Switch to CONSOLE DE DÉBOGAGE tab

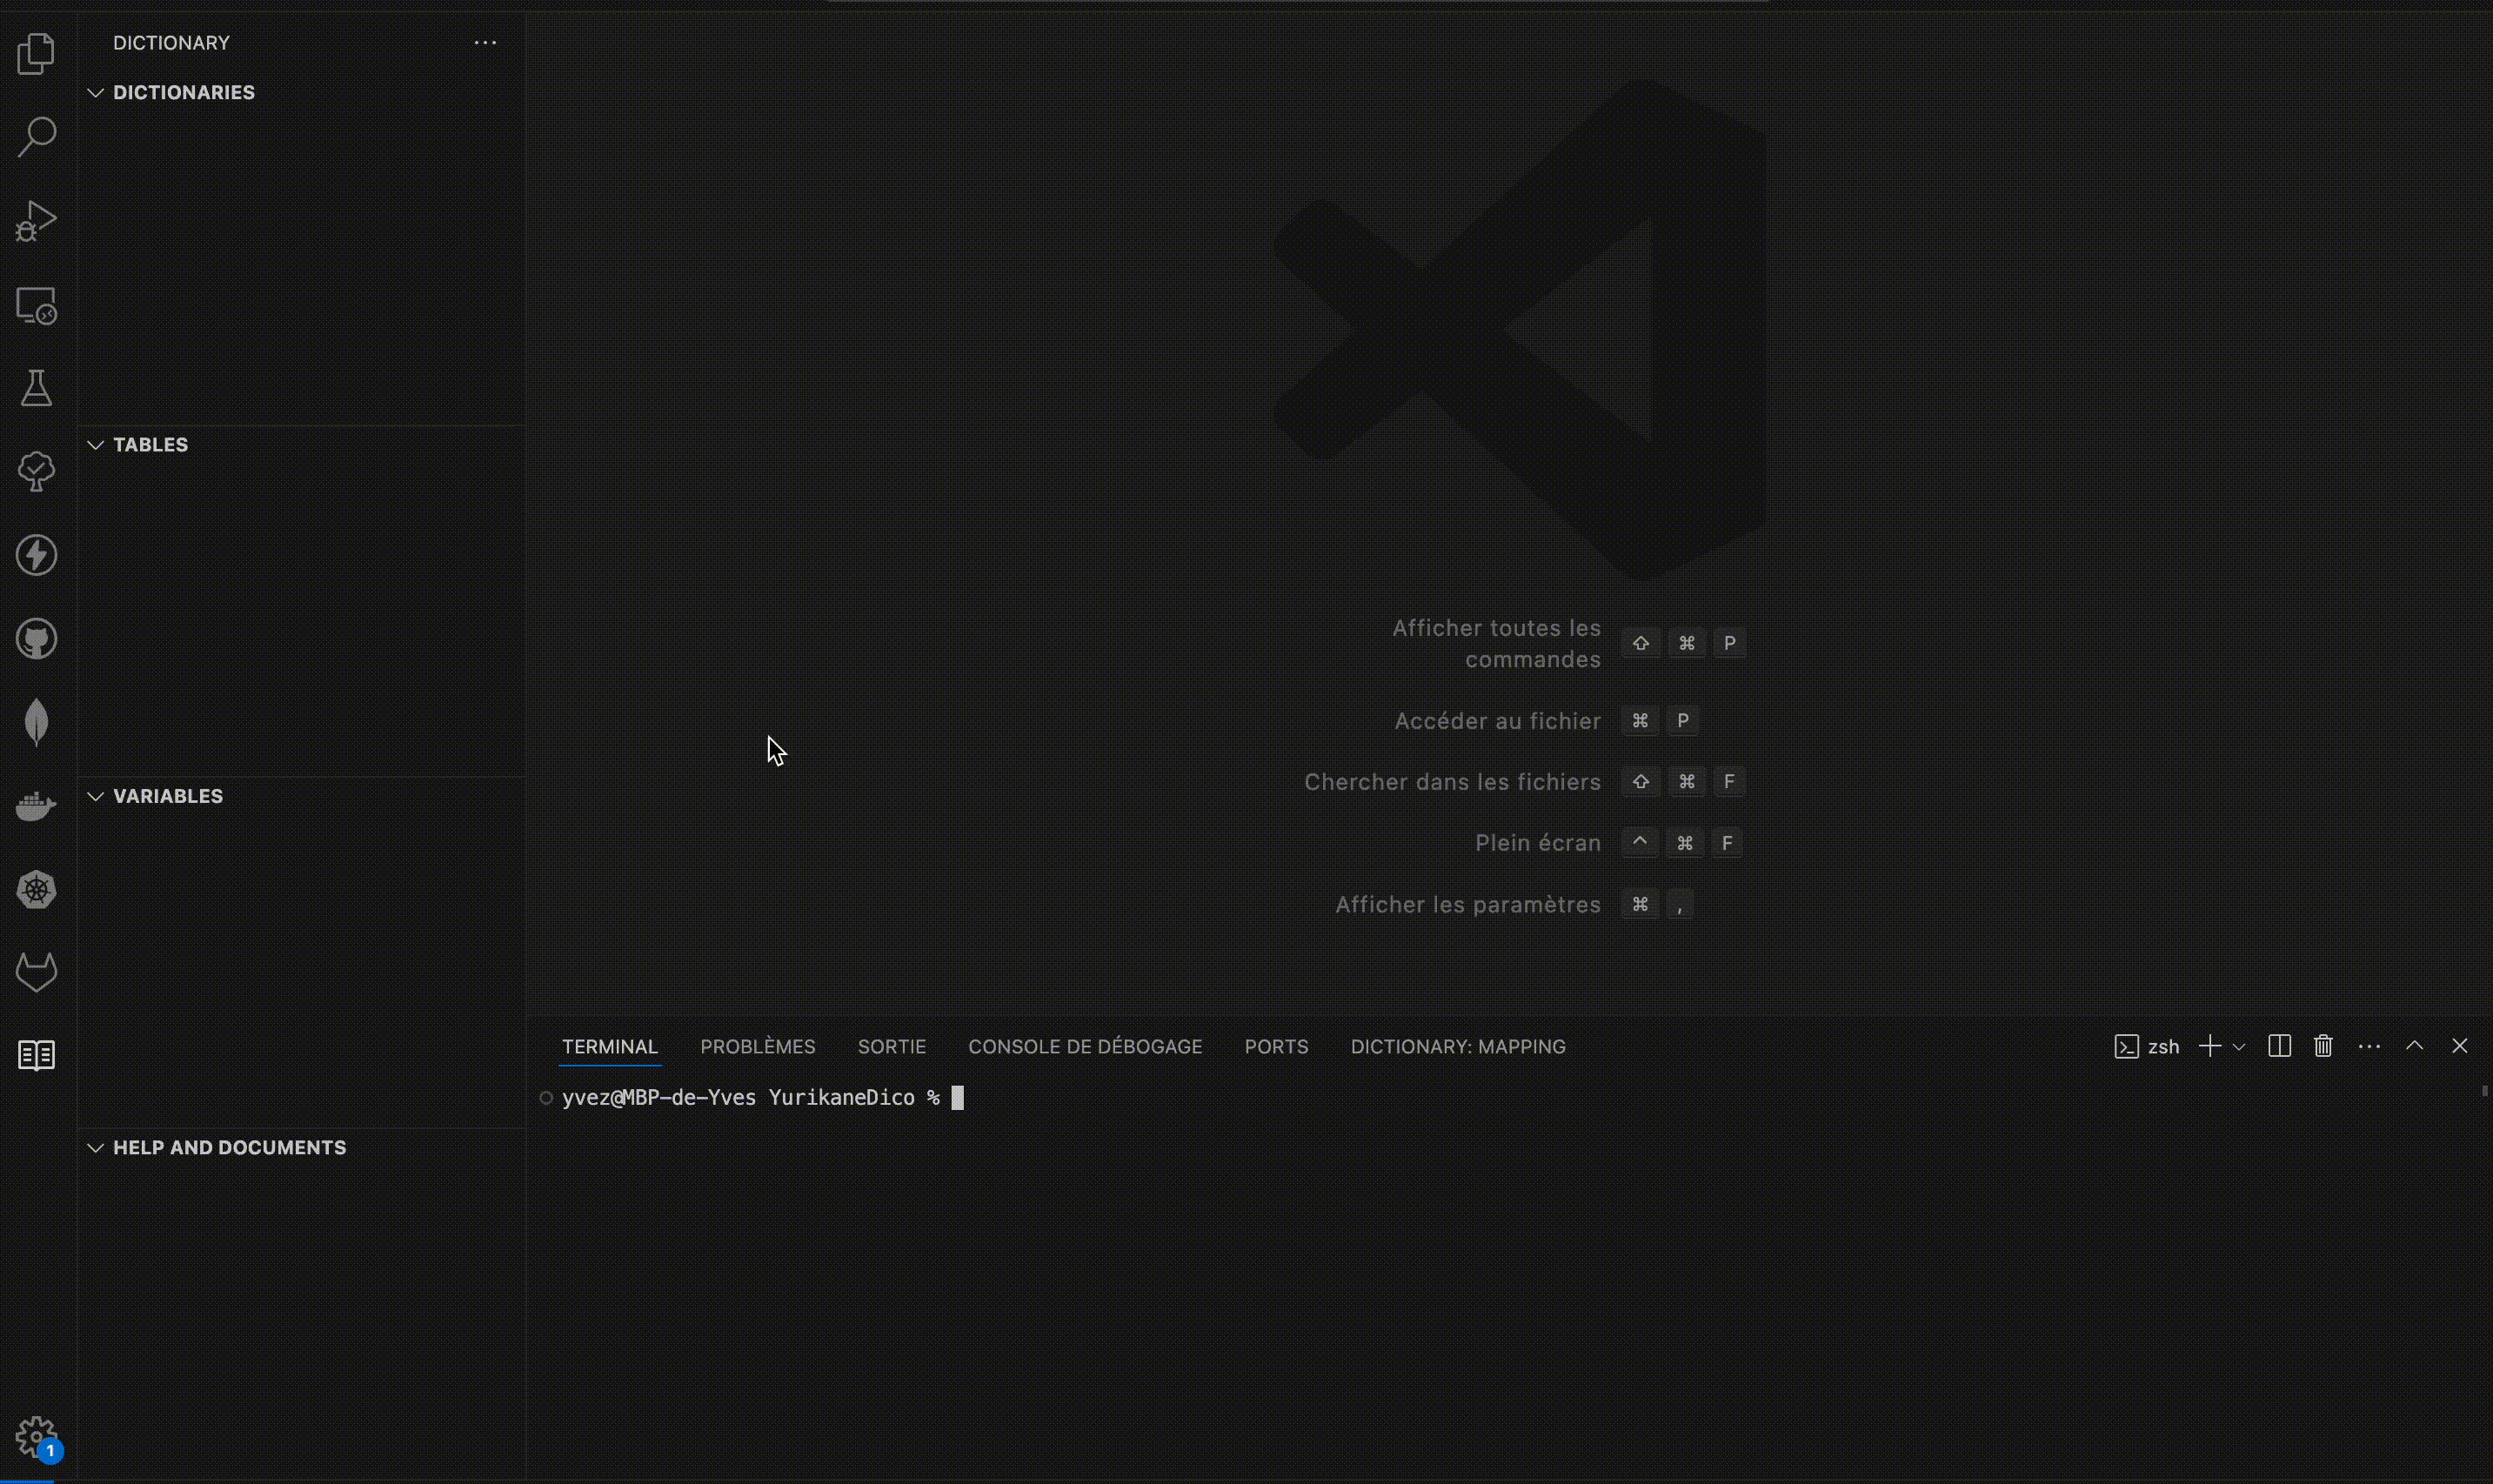point(1085,1047)
